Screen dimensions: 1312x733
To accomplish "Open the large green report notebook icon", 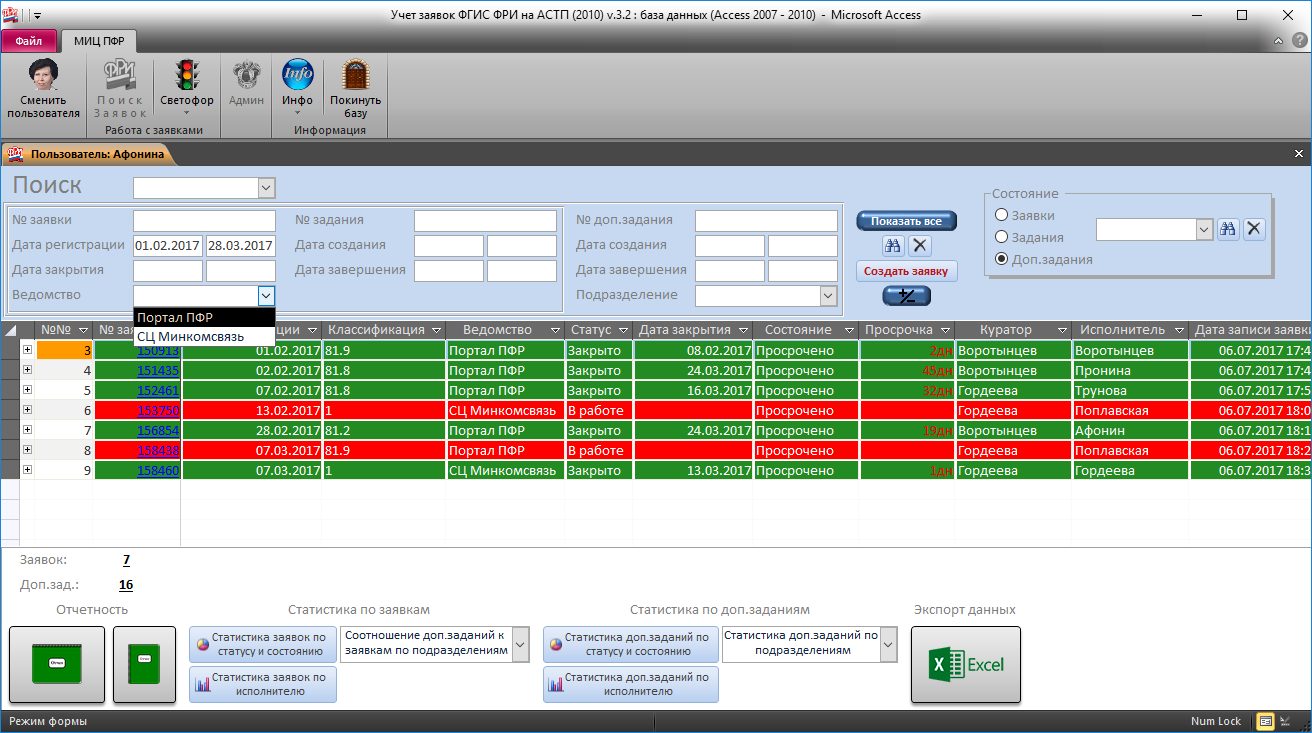I will click(x=57, y=664).
